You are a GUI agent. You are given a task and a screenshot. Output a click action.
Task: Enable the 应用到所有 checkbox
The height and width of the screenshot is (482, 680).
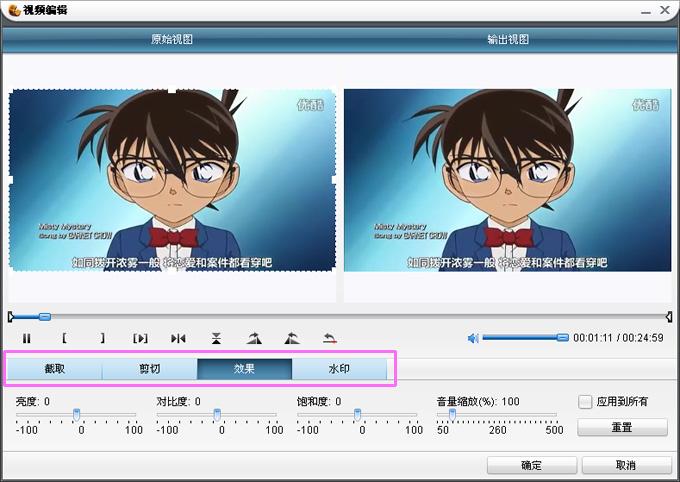tap(585, 402)
